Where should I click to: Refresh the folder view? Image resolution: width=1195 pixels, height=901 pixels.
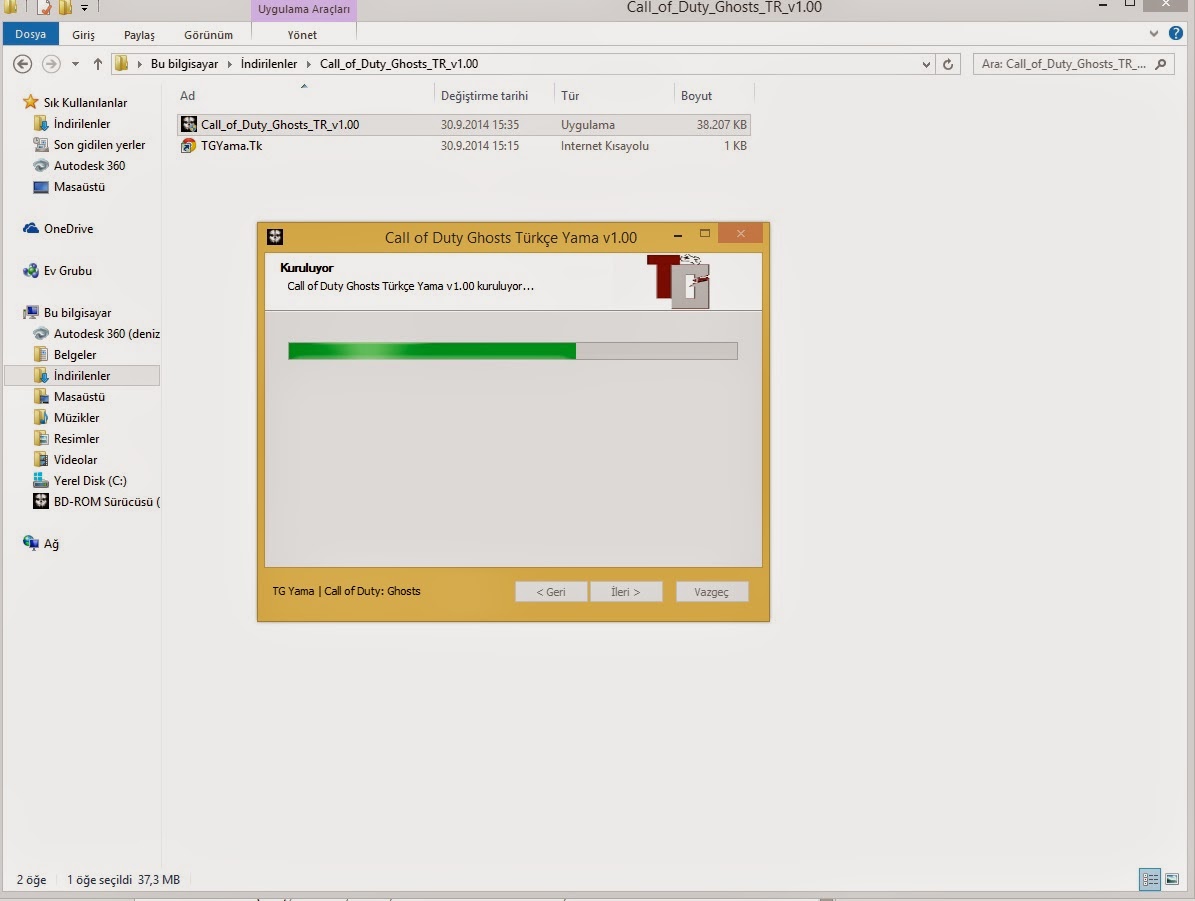tap(948, 64)
